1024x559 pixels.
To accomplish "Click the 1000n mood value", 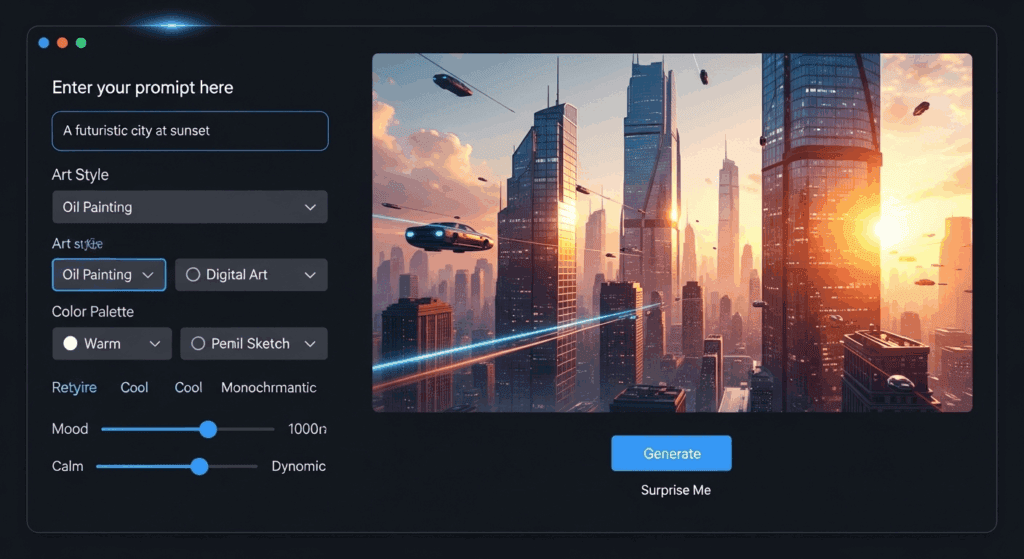I will click(x=307, y=429).
